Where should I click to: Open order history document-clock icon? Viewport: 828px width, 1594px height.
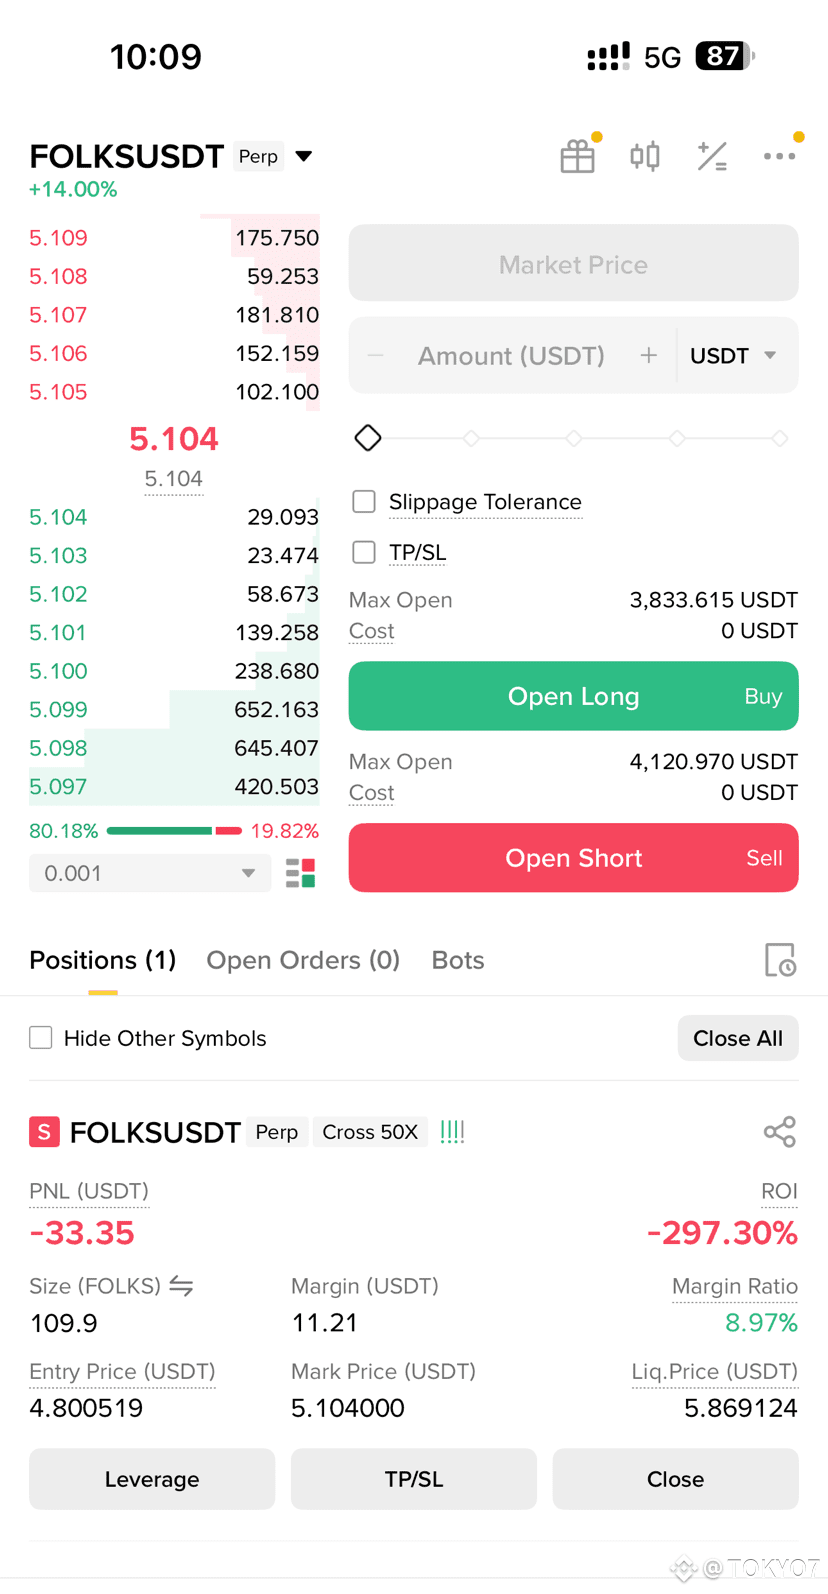tap(780, 960)
